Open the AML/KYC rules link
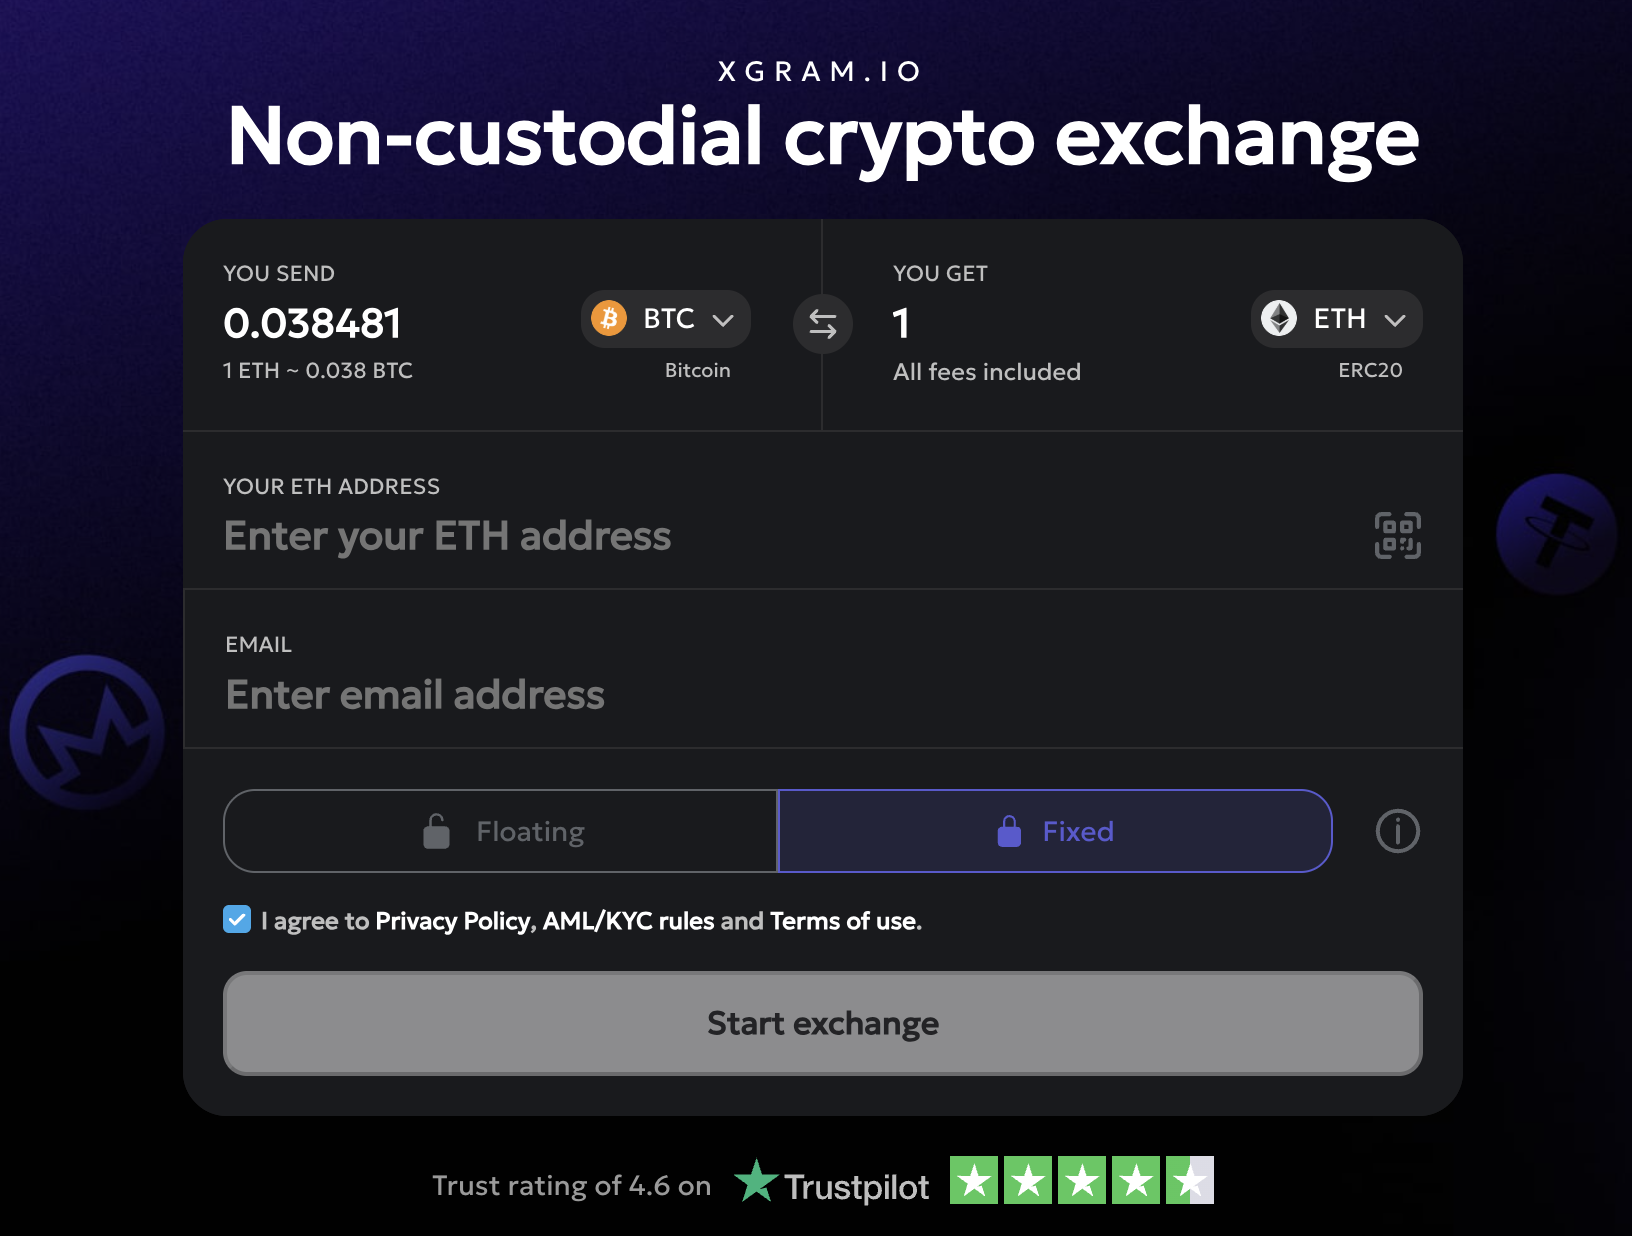1632x1236 pixels. pos(628,921)
